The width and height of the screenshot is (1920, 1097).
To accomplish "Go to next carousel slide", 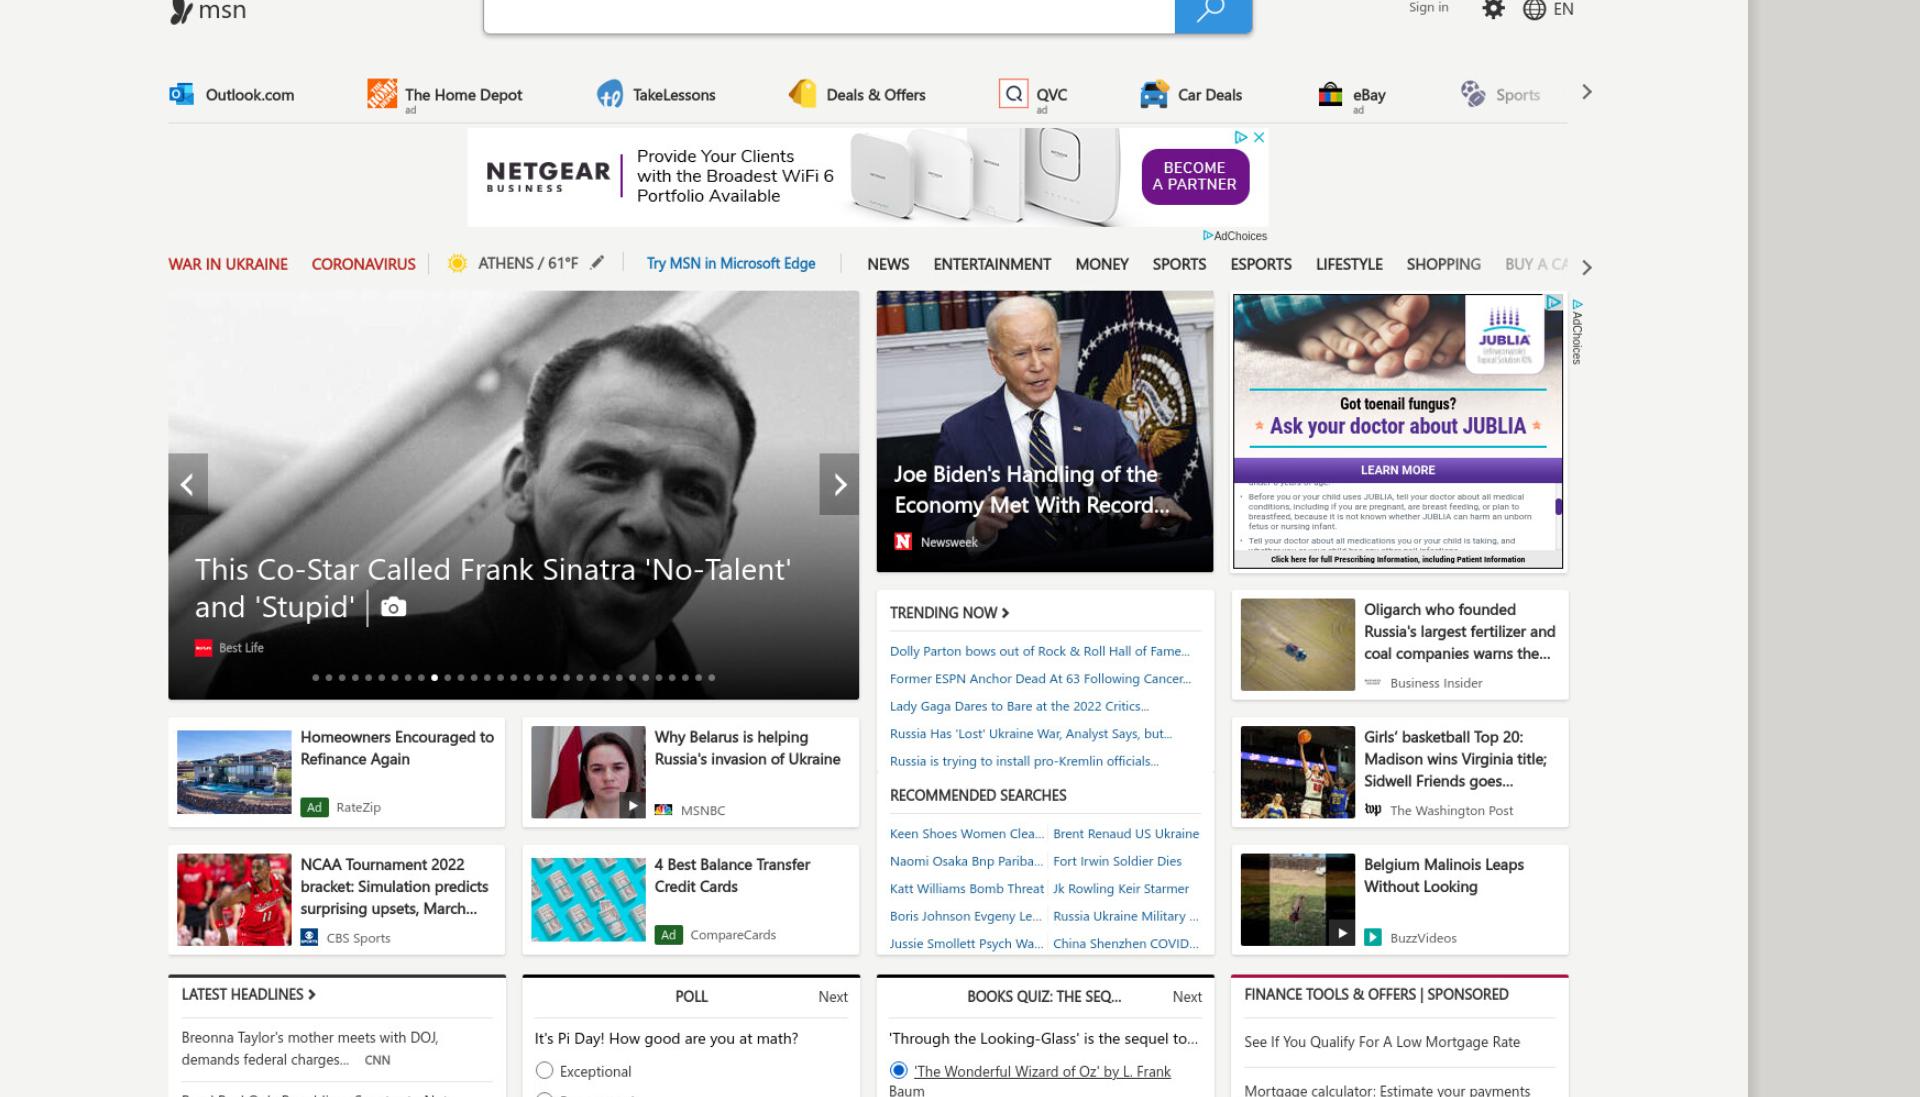I will pyautogui.click(x=839, y=484).
